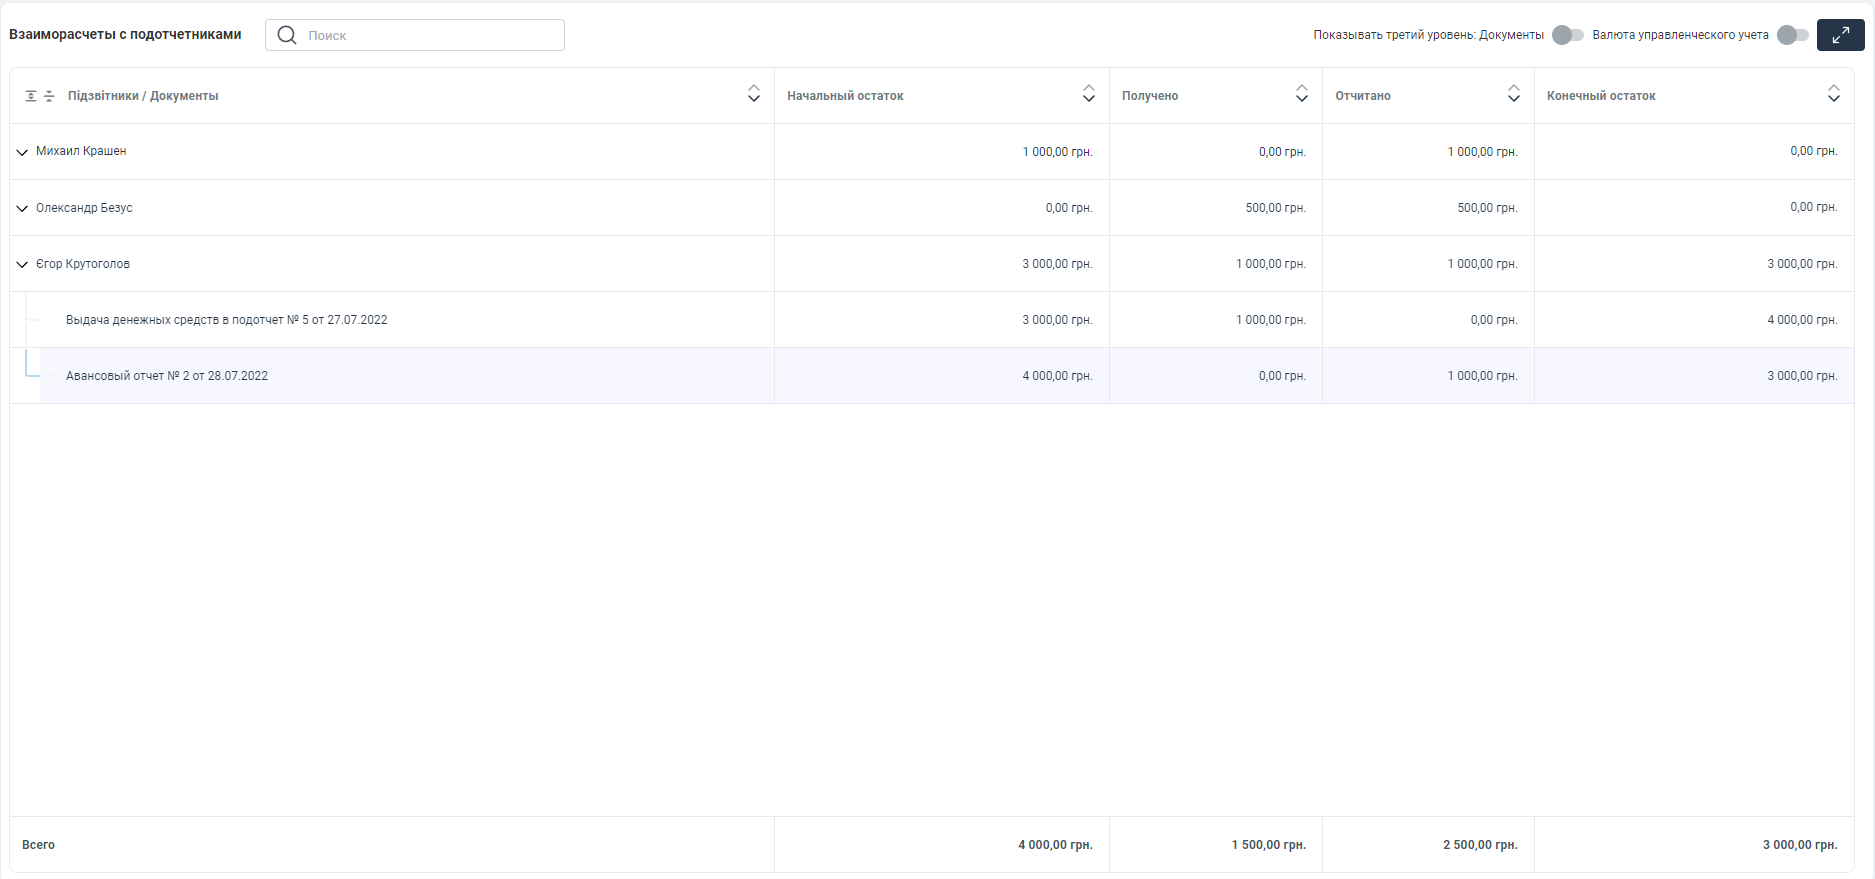
Task: Sort by Отчитано column arrows
Action: pyautogui.click(x=1514, y=94)
